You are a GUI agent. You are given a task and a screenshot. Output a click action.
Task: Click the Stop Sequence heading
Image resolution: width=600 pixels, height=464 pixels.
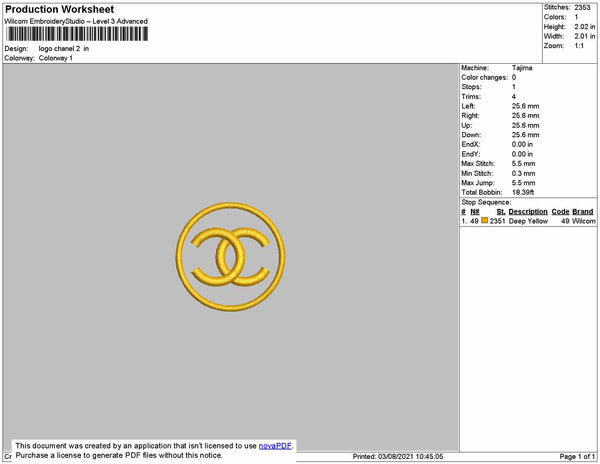(486, 202)
